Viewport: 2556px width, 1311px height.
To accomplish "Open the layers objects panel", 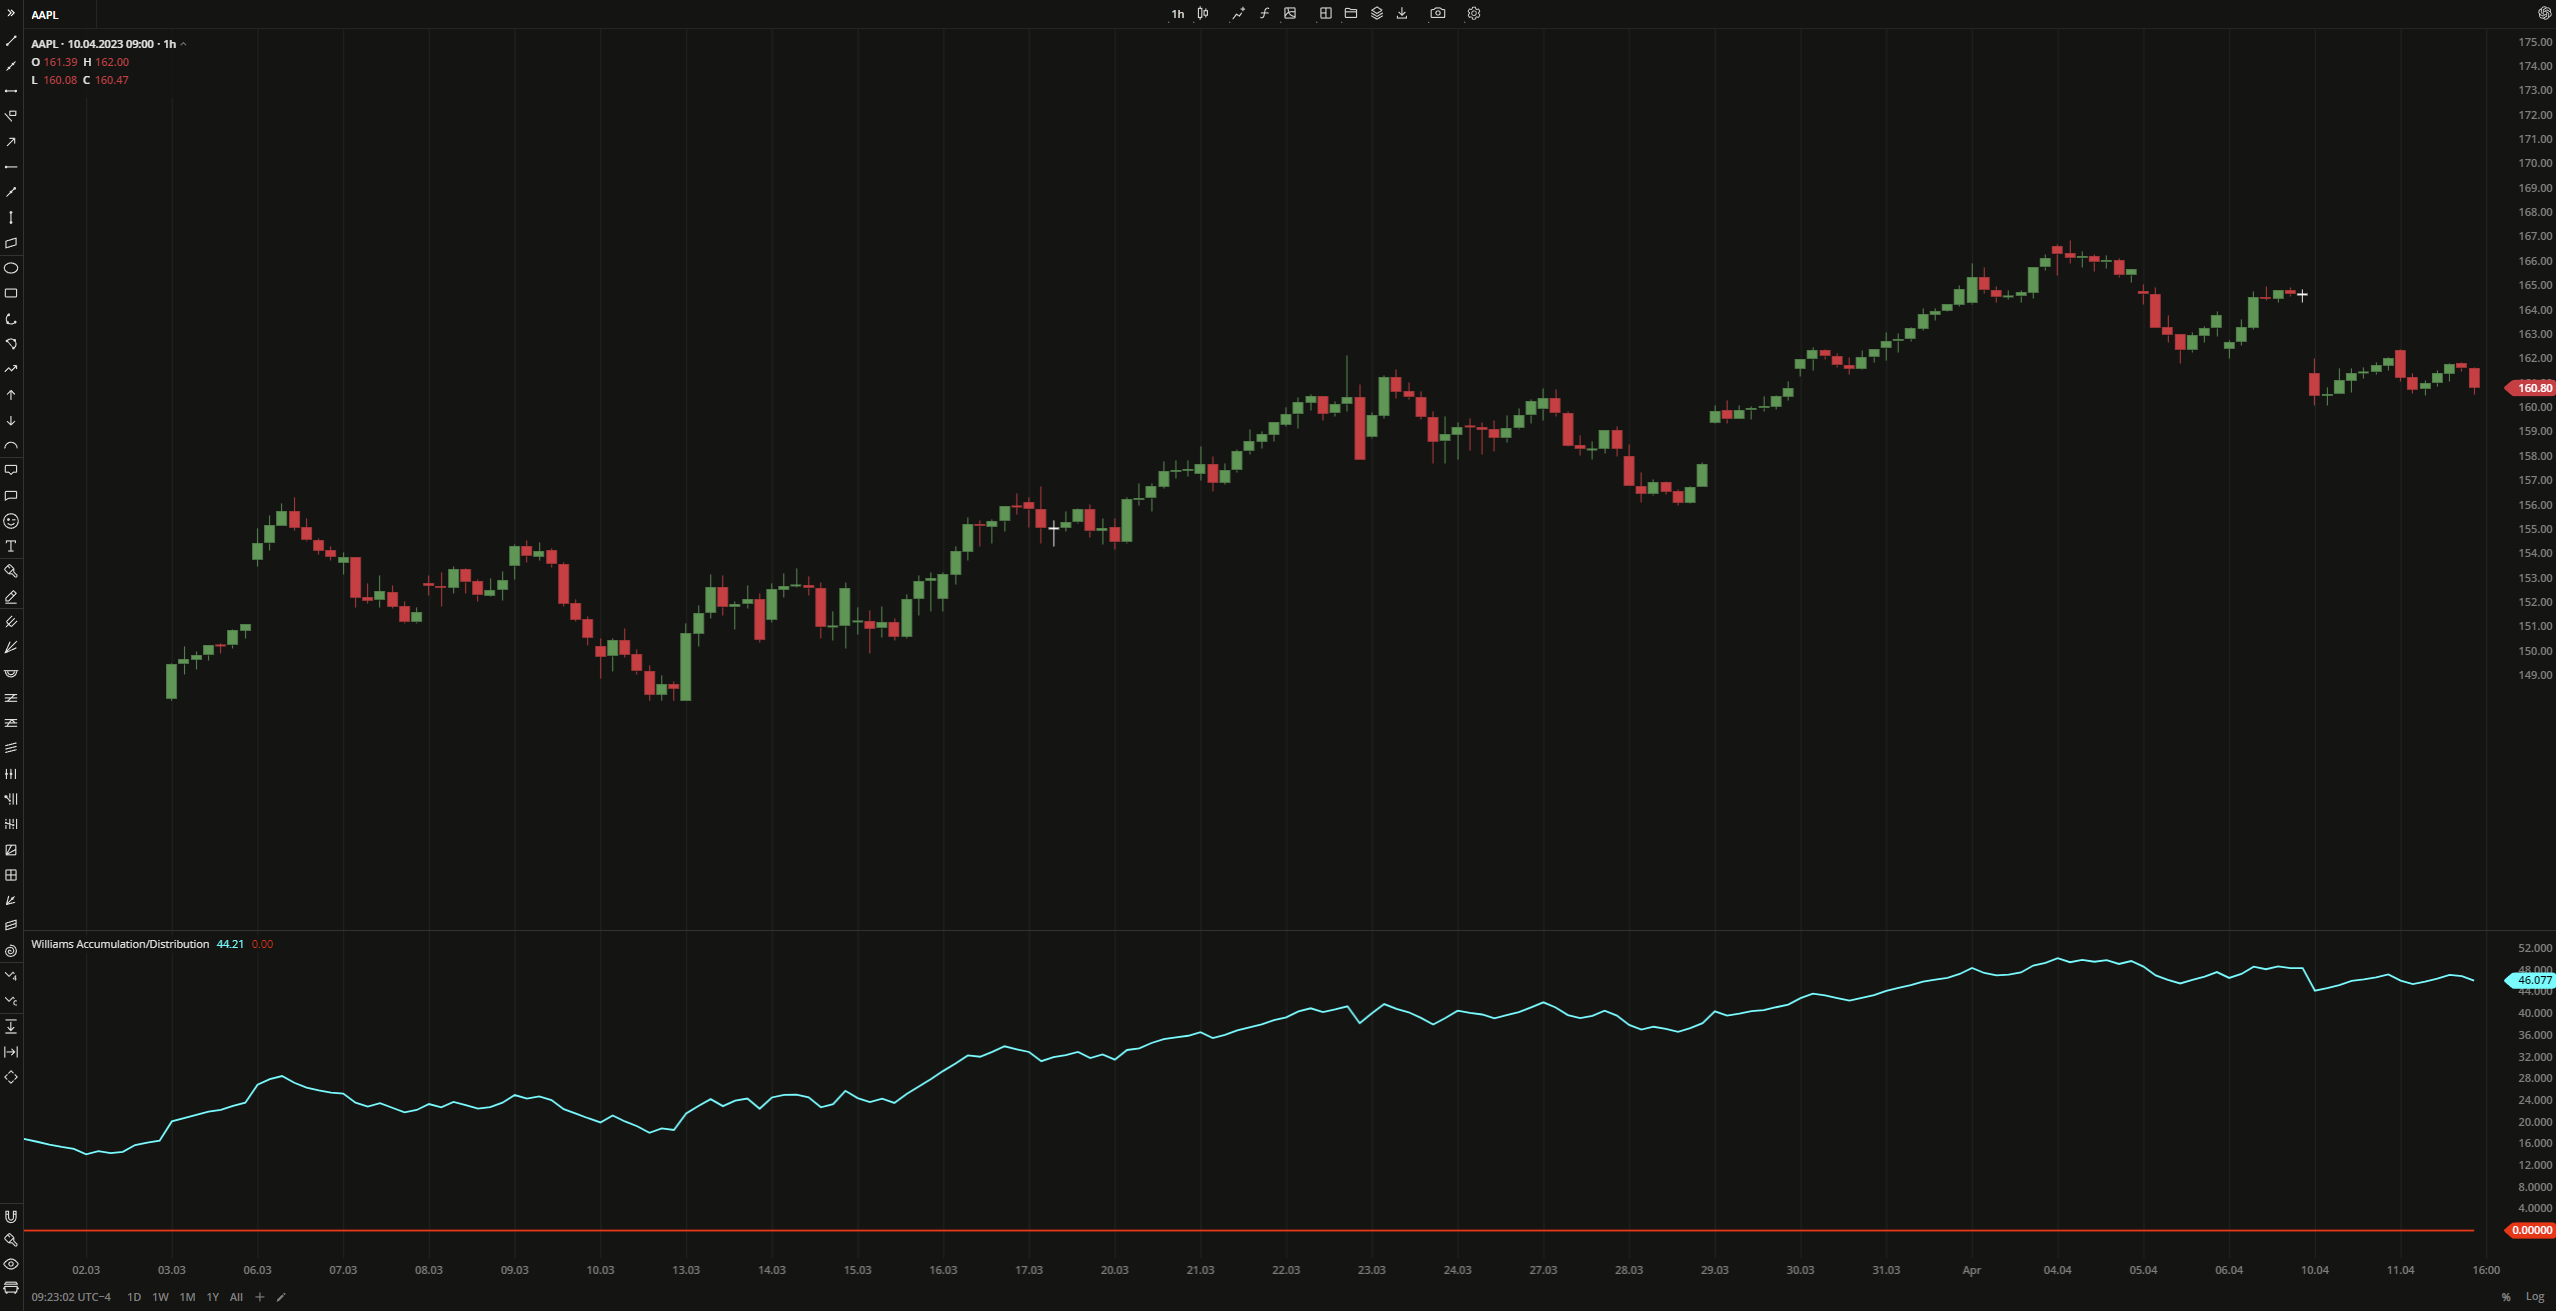I will pyautogui.click(x=1377, y=14).
